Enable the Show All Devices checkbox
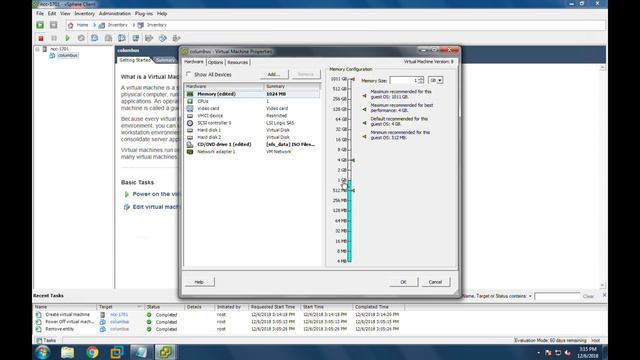This screenshot has height=360, width=640. point(189,74)
